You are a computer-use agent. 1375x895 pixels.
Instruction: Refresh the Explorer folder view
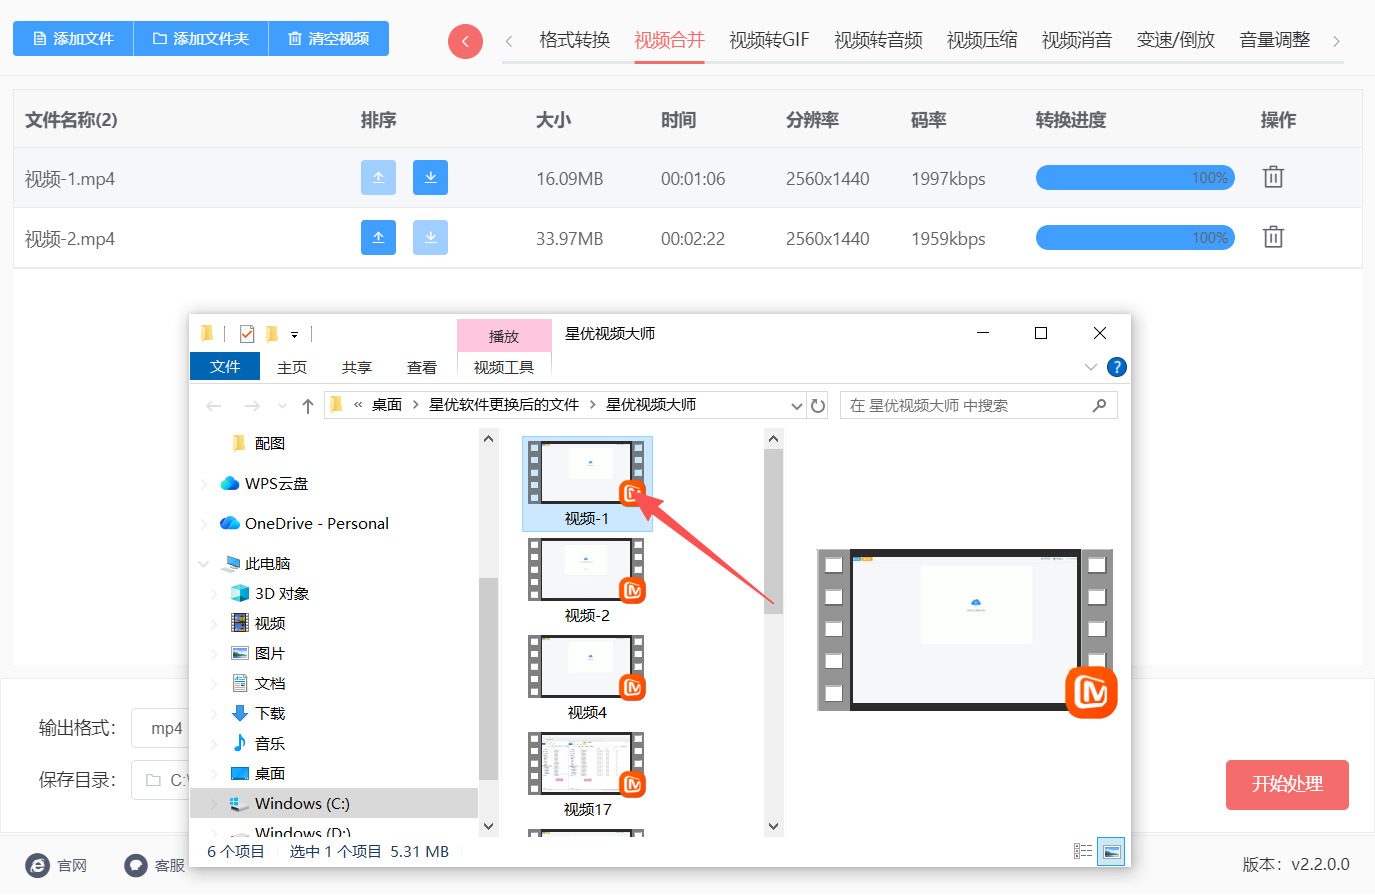pos(818,405)
